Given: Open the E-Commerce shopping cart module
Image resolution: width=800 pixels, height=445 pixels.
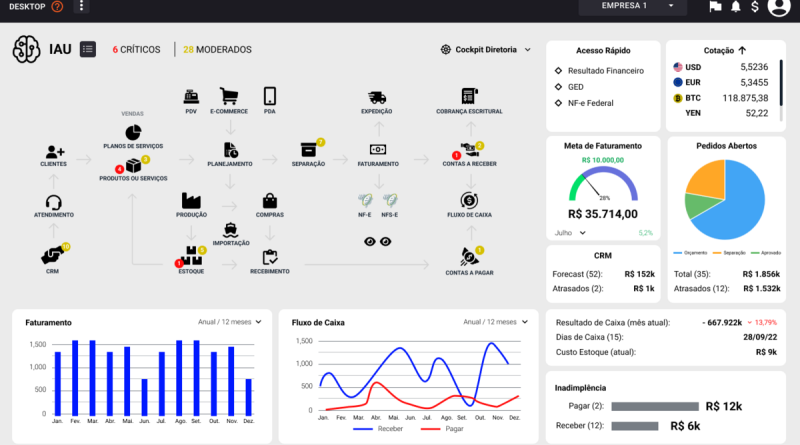Looking at the screenshot, I should coord(229,96).
